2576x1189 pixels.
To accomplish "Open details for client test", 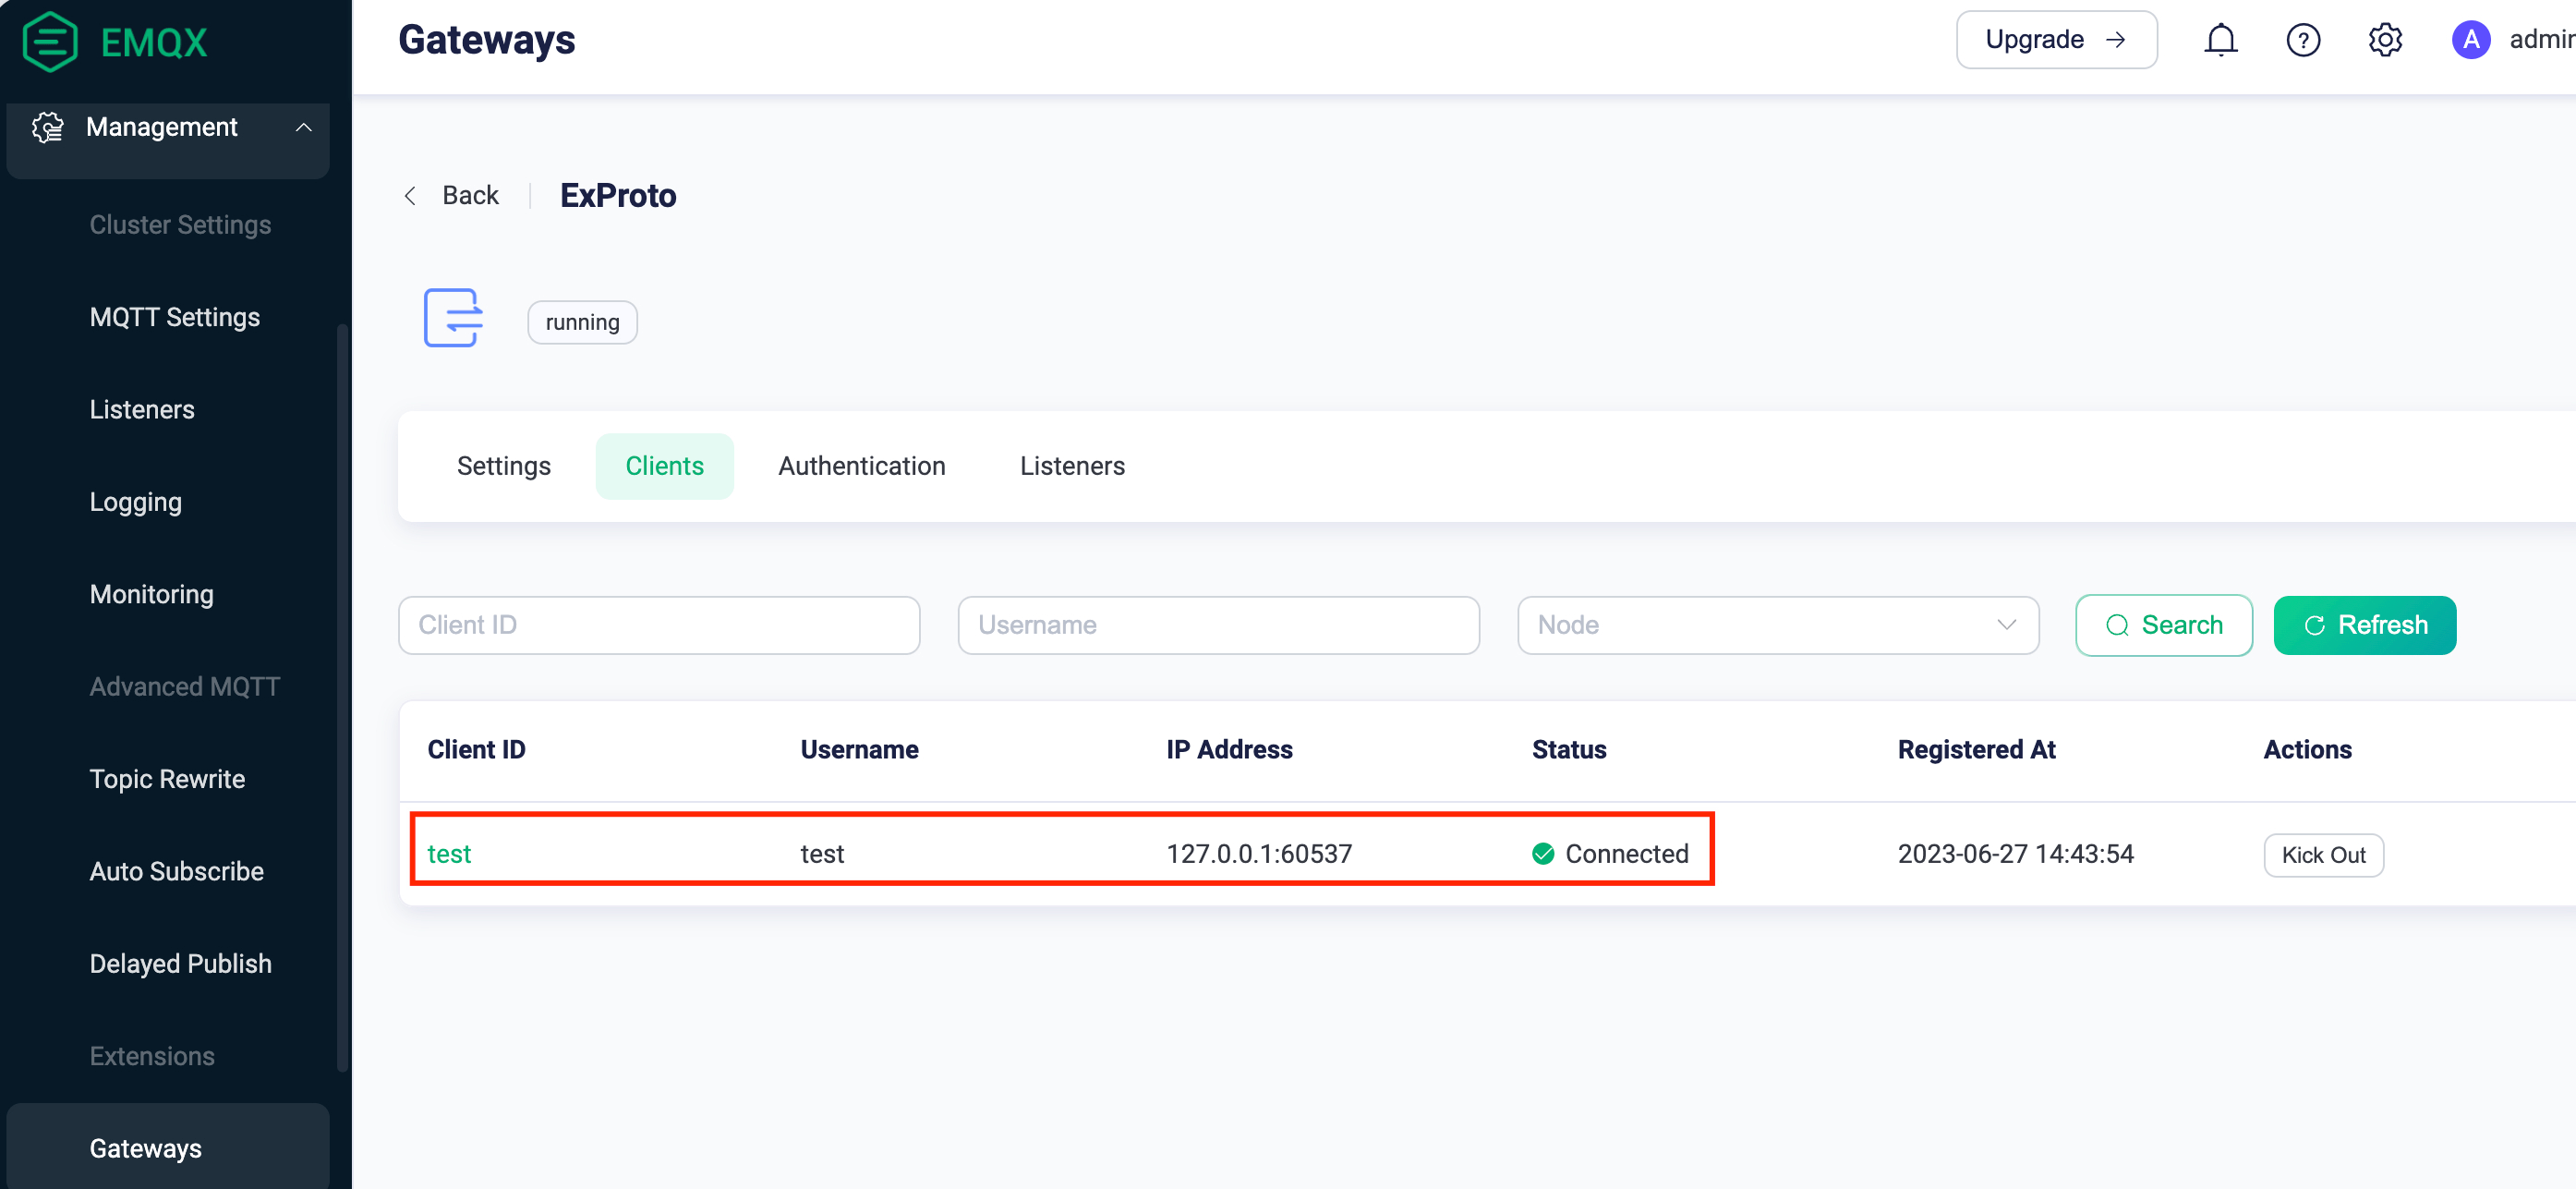I will pyautogui.click(x=450, y=854).
